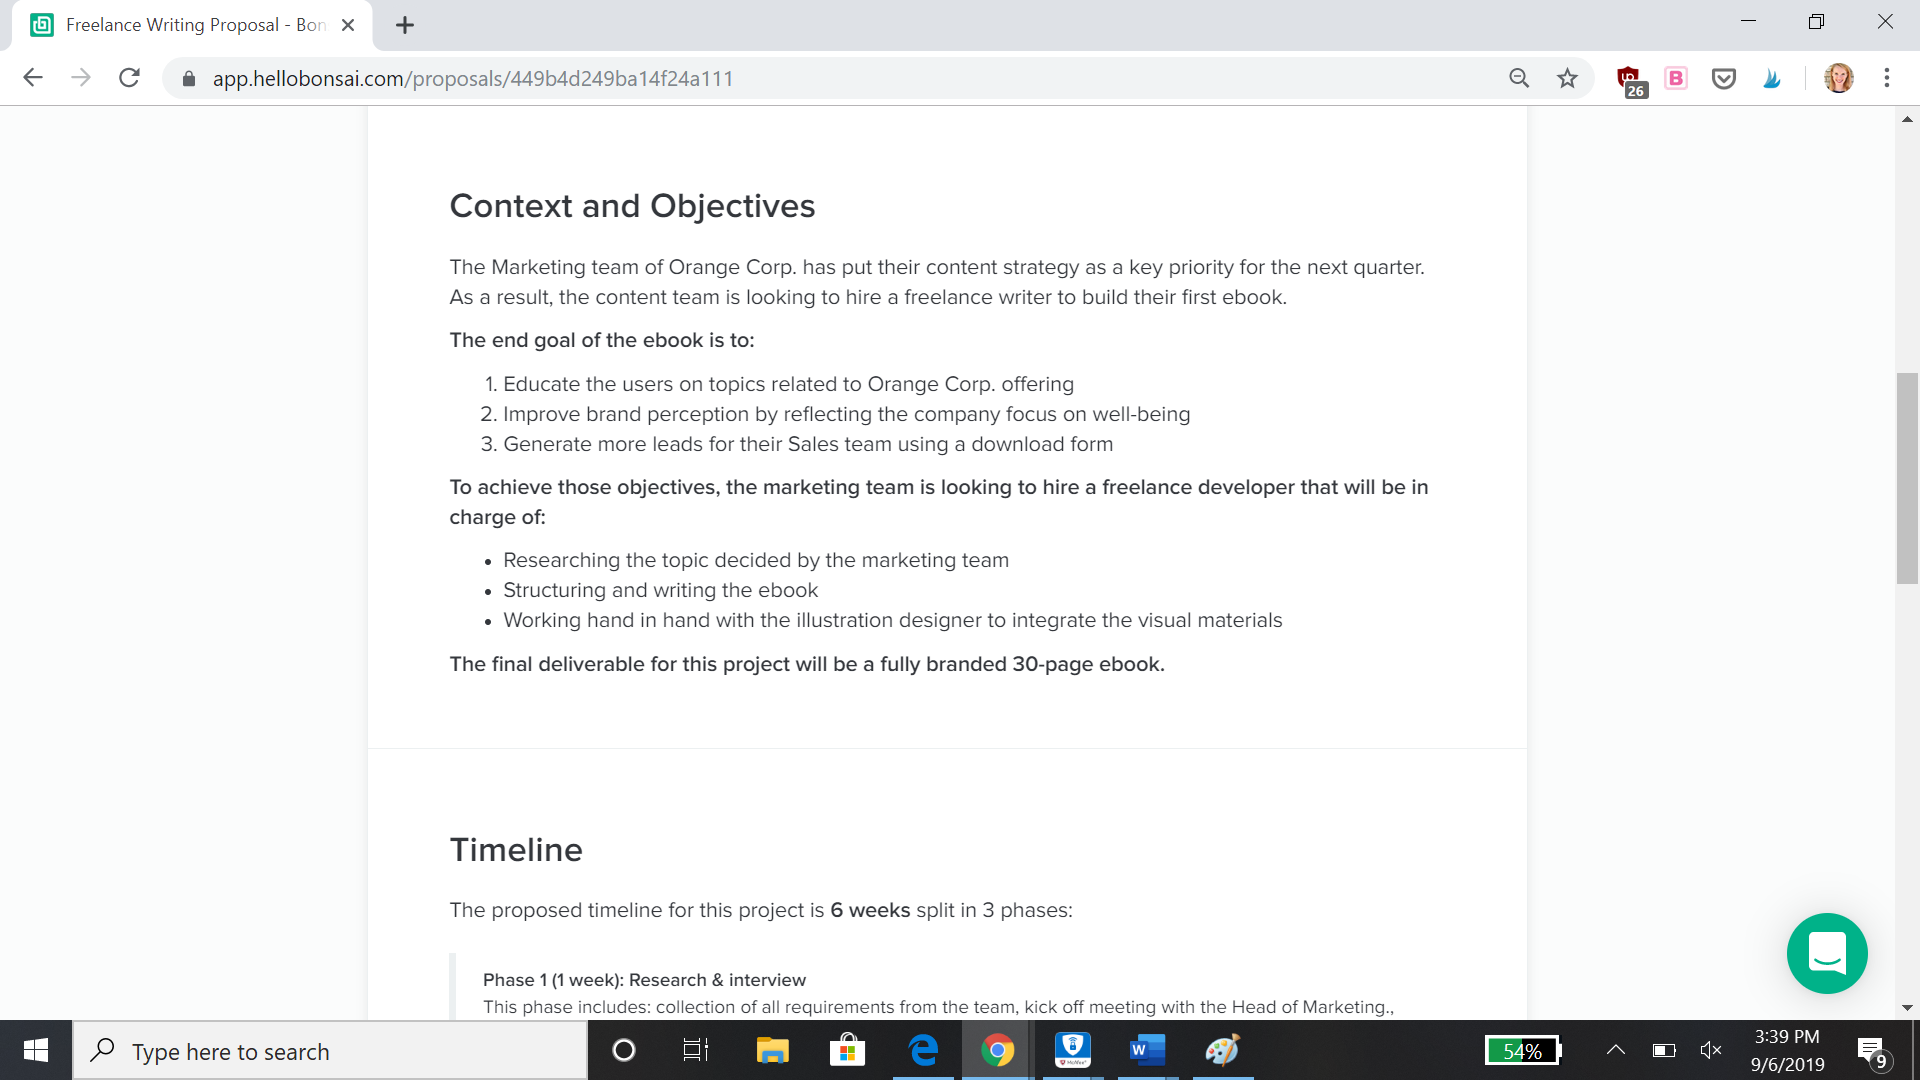The width and height of the screenshot is (1920, 1080).
Task: Click the taskbar search box
Action: [x=330, y=1051]
